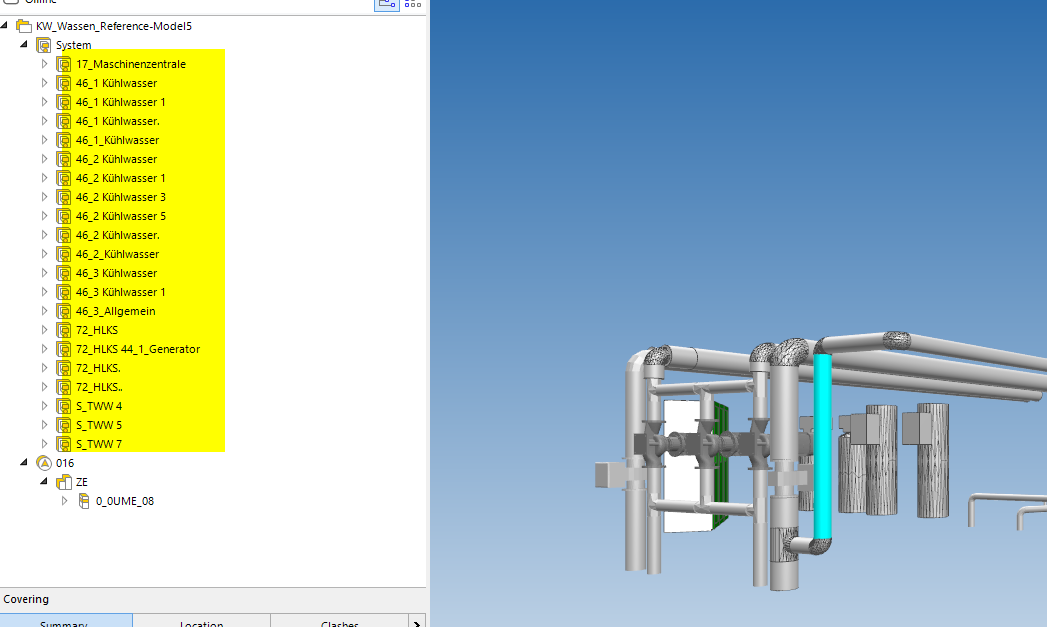Screen dimensions: 1047x627
Task: Click the S_TWW 7 system icon
Action: 64,444
